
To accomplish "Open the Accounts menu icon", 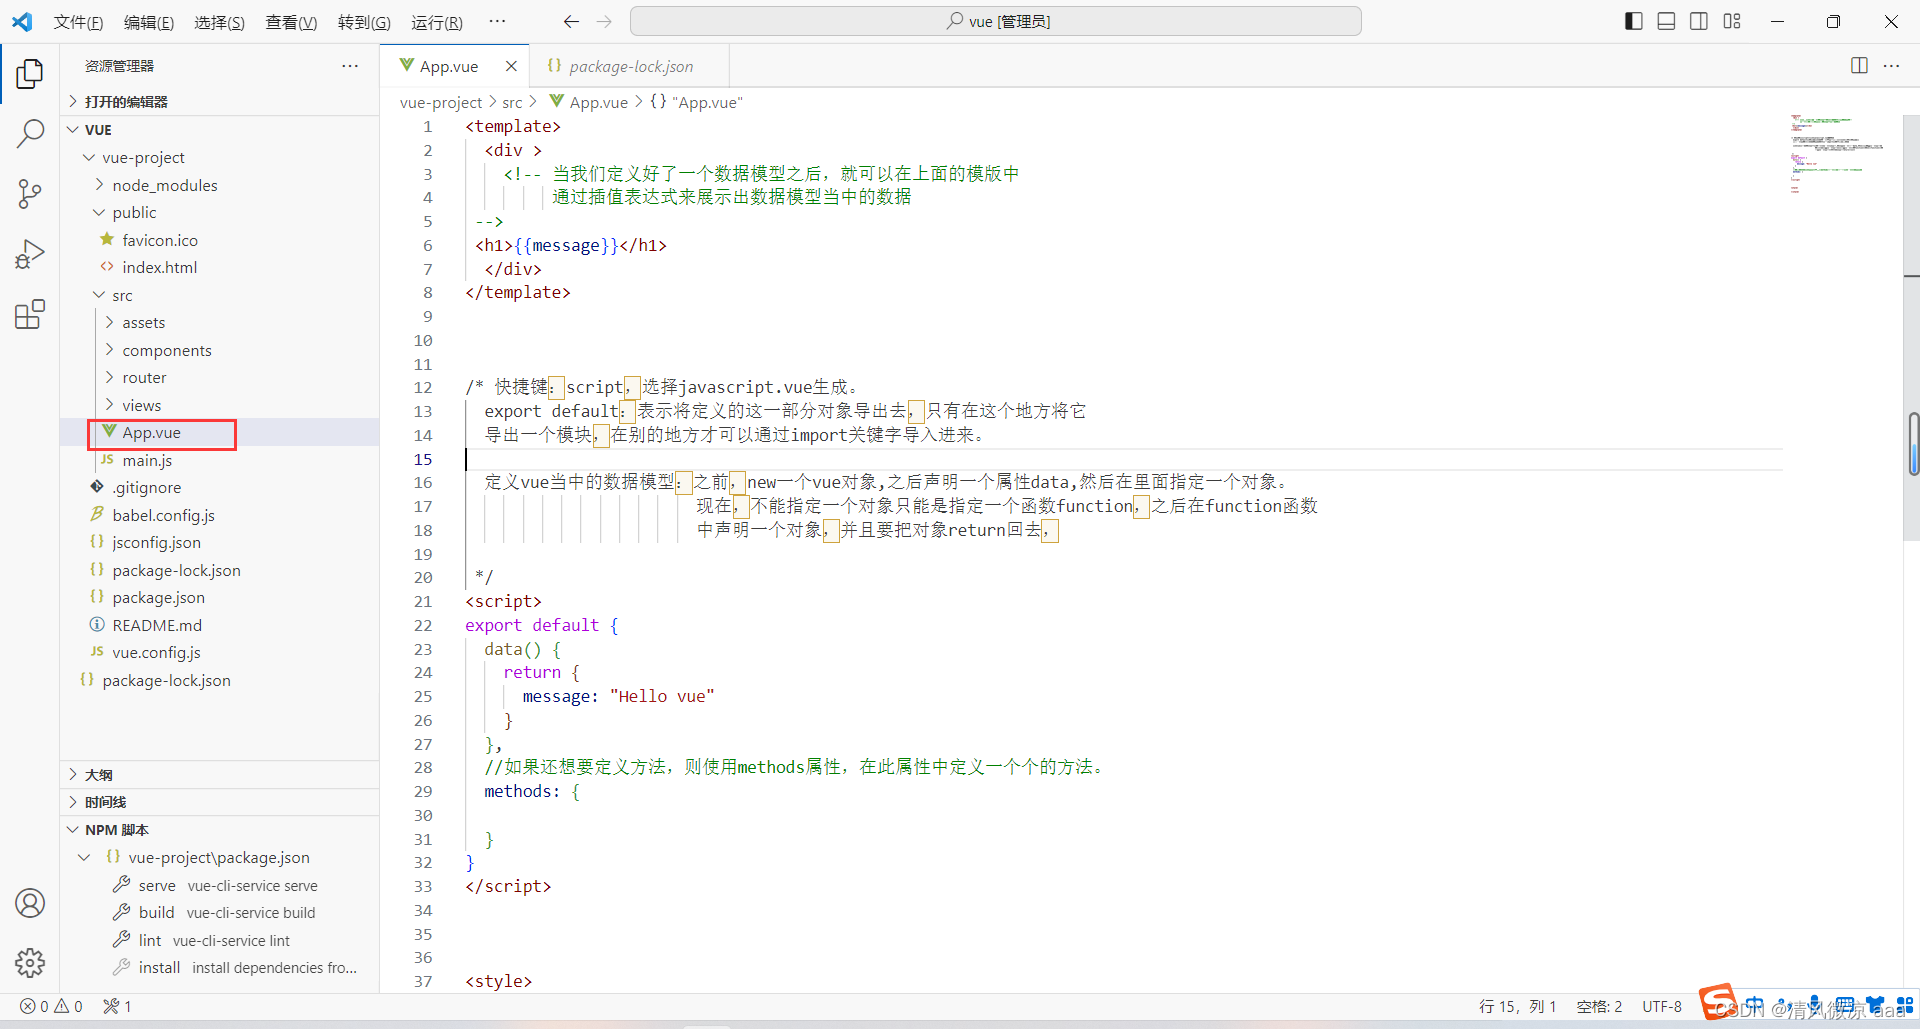I will tap(30, 903).
